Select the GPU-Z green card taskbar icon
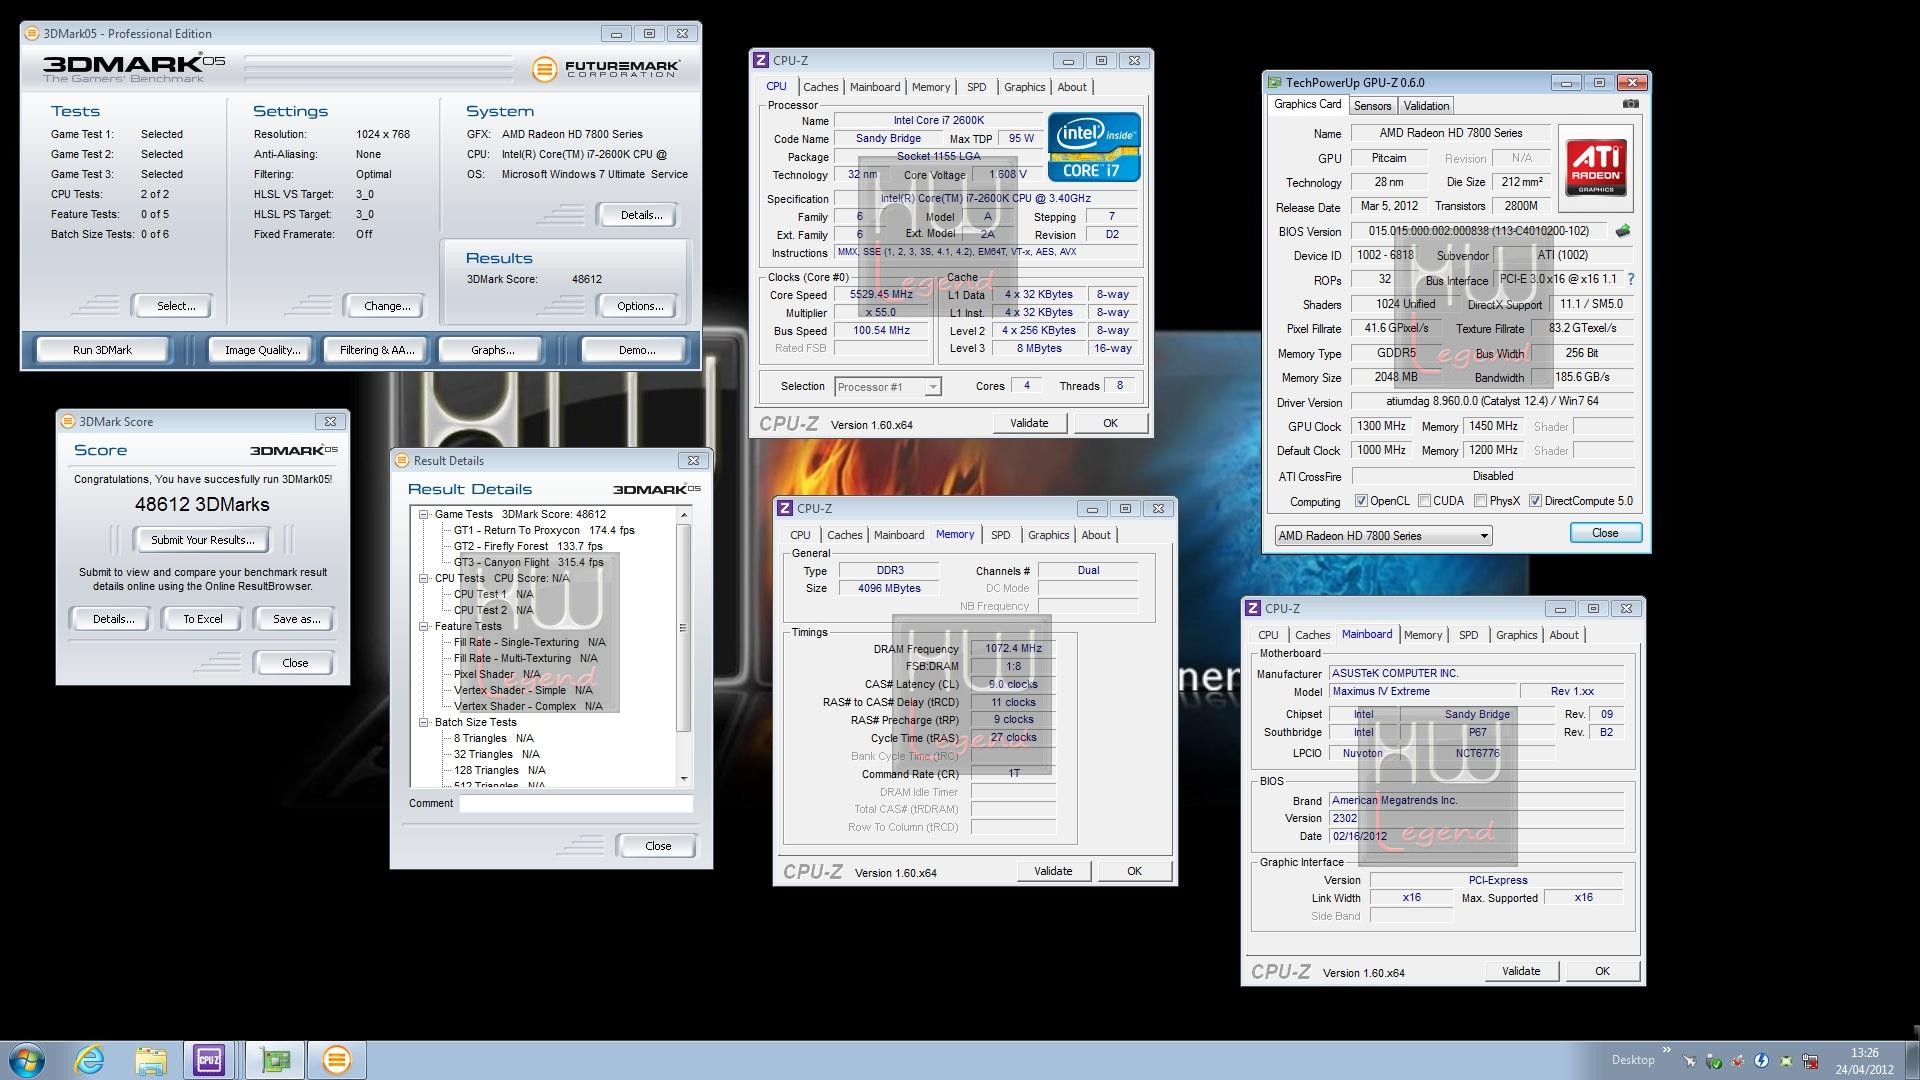Screen dimensions: 1920x1080 click(x=275, y=1060)
